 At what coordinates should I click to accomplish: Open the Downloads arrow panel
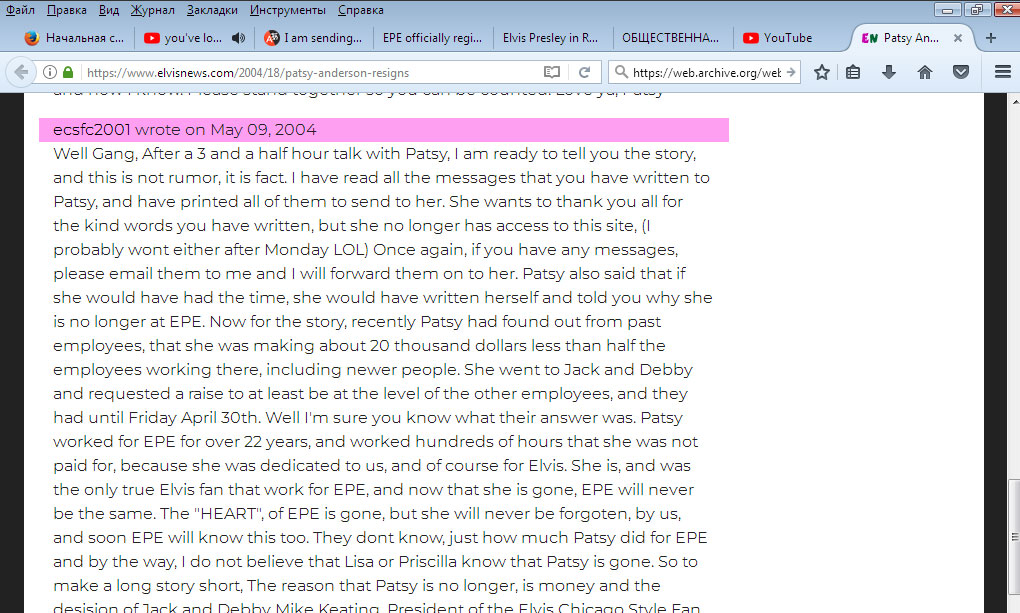(889, 72)
